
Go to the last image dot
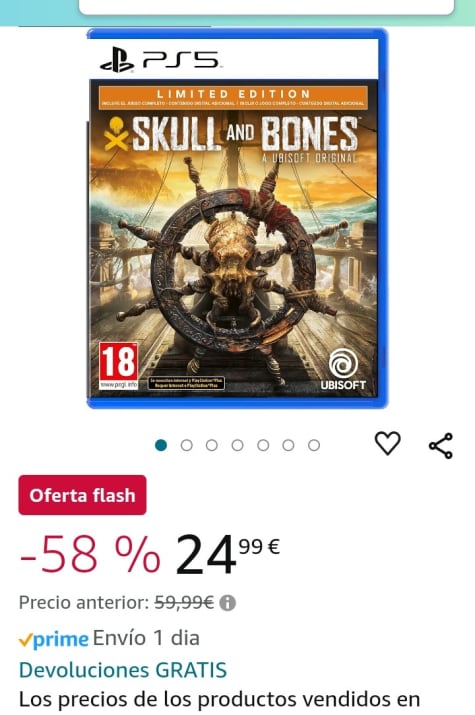click(314, 445)
